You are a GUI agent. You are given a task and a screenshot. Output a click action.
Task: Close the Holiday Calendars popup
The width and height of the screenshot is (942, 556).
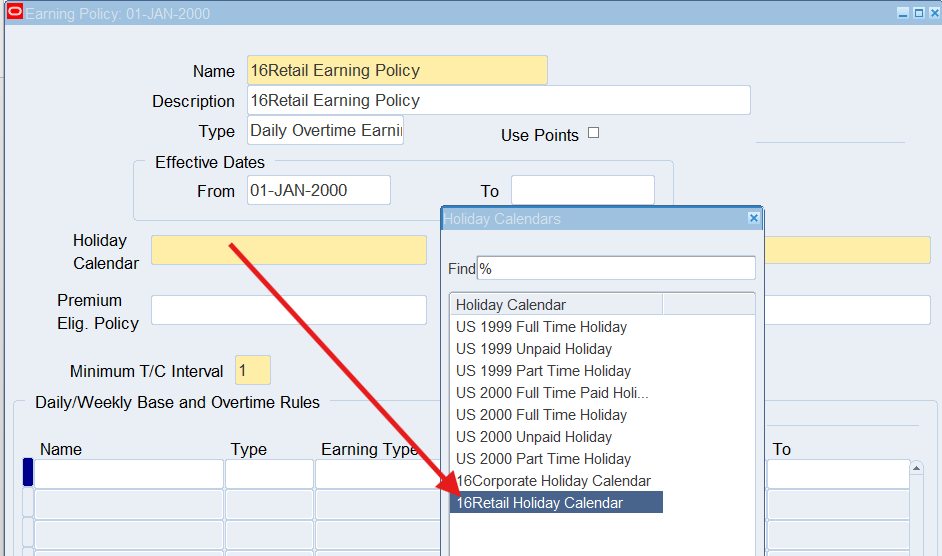pyautogui.click(x=753, y=218)
